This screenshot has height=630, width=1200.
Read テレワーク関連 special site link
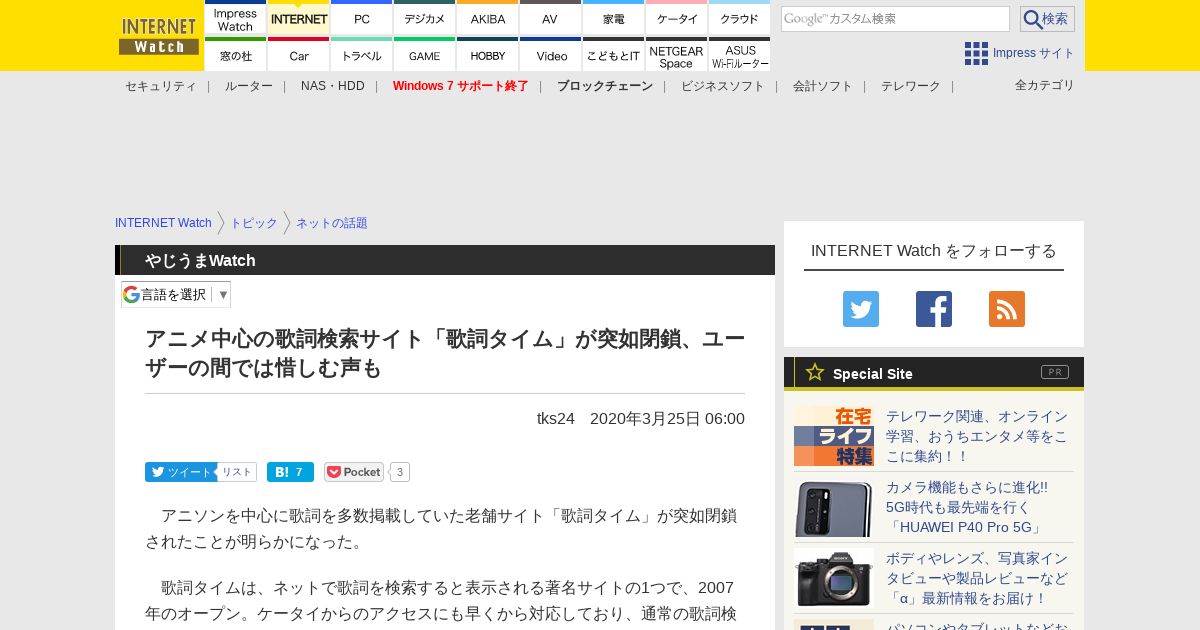point(977,436)
